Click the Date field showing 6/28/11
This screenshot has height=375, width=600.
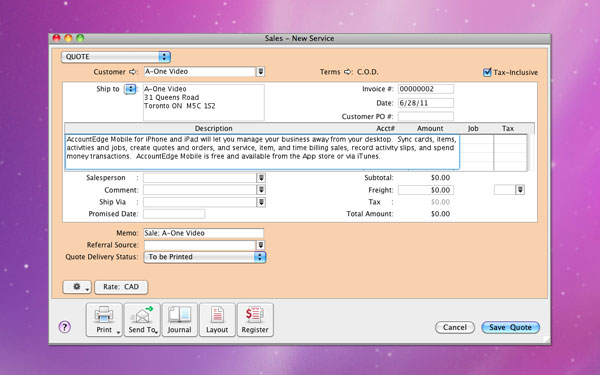tap(426, 103)
